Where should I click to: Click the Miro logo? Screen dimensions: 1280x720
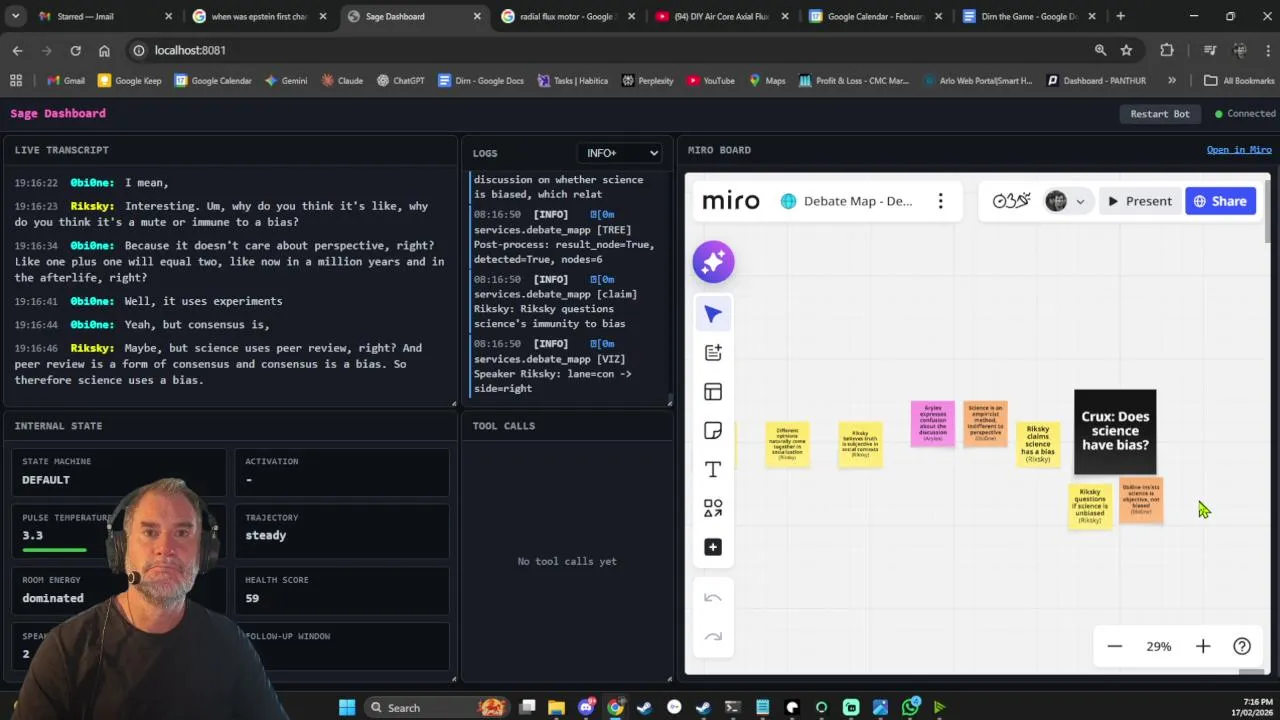(x=731, y=201)
